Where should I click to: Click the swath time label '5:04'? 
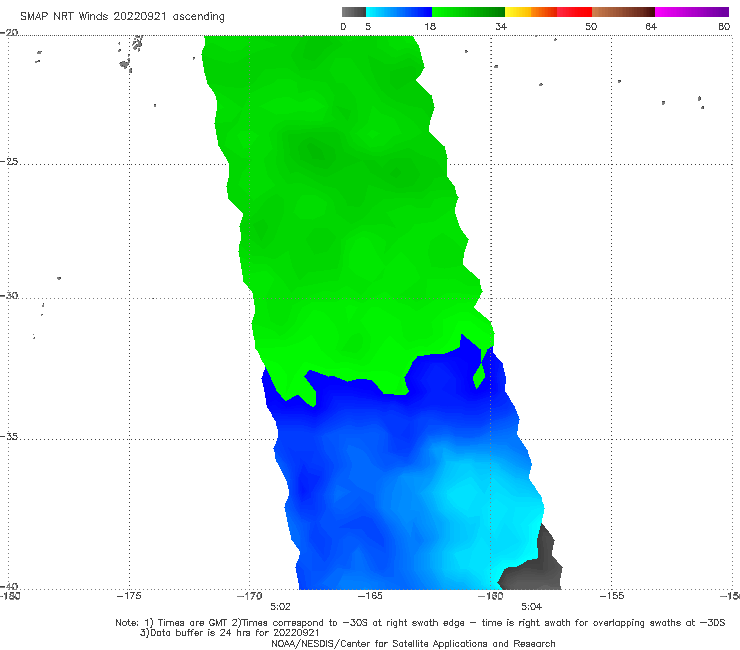(x=531, y=607)
